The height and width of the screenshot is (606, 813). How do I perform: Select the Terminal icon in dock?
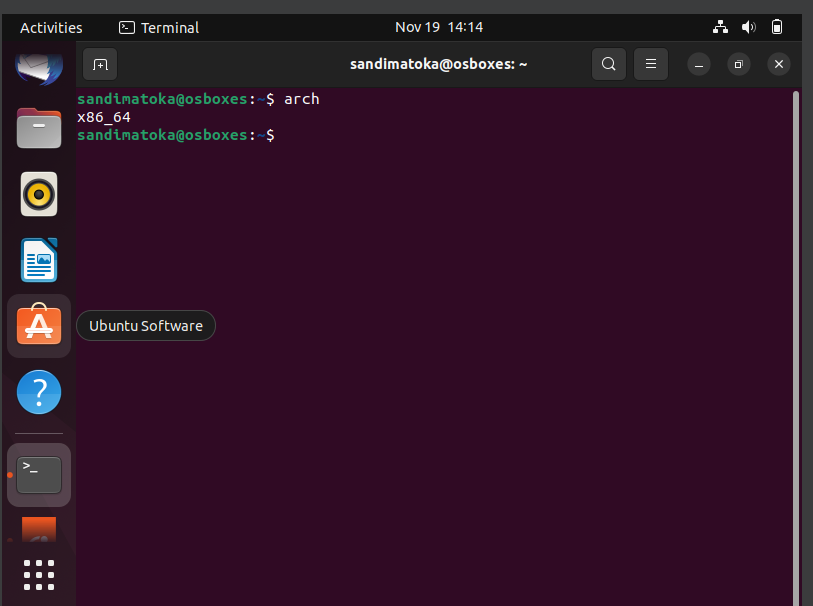[39, 475]
